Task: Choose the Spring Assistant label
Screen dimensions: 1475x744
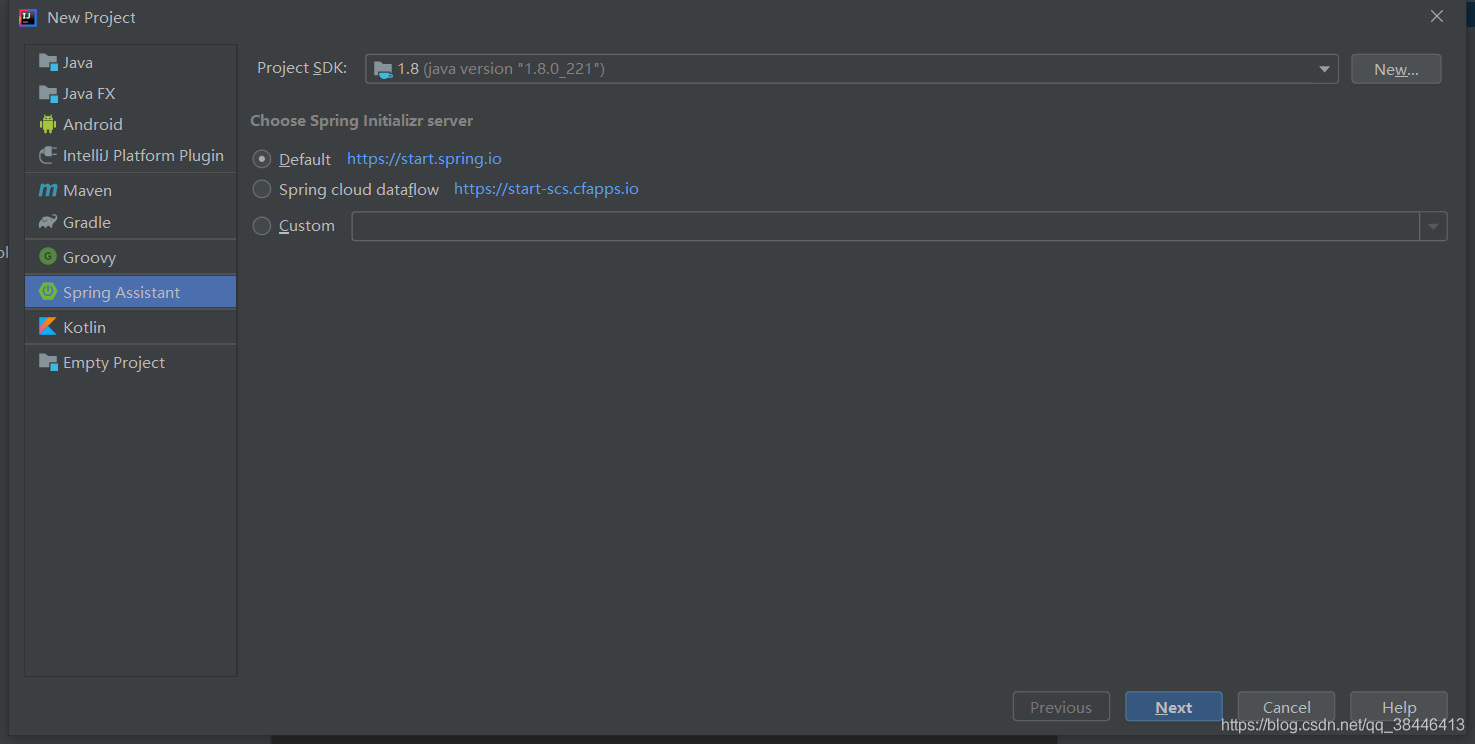Action: point(121,292)
